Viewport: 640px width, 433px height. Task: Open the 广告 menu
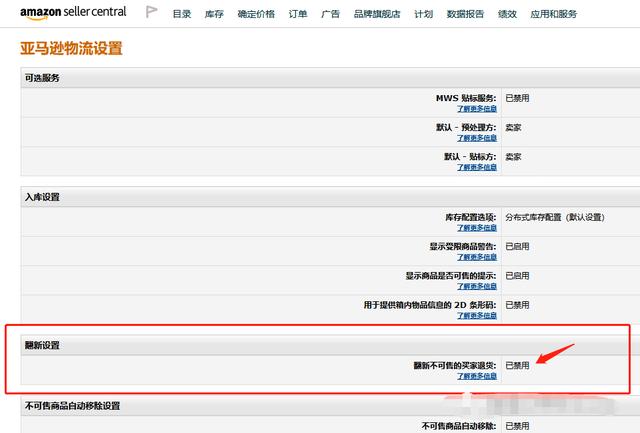(x=330, y=14)
